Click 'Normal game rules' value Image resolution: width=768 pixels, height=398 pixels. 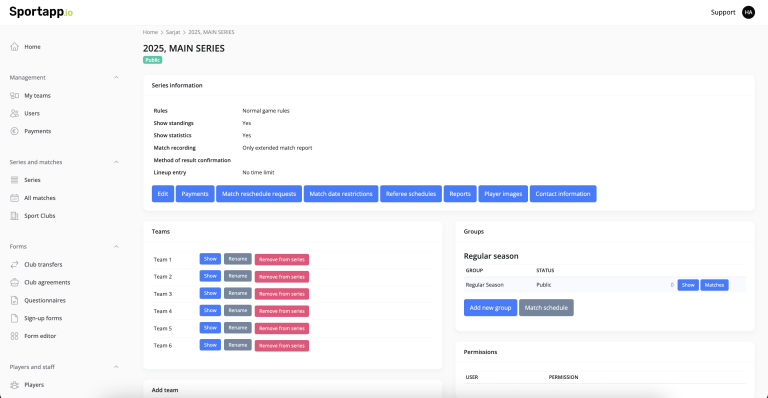tap(266, 111)
